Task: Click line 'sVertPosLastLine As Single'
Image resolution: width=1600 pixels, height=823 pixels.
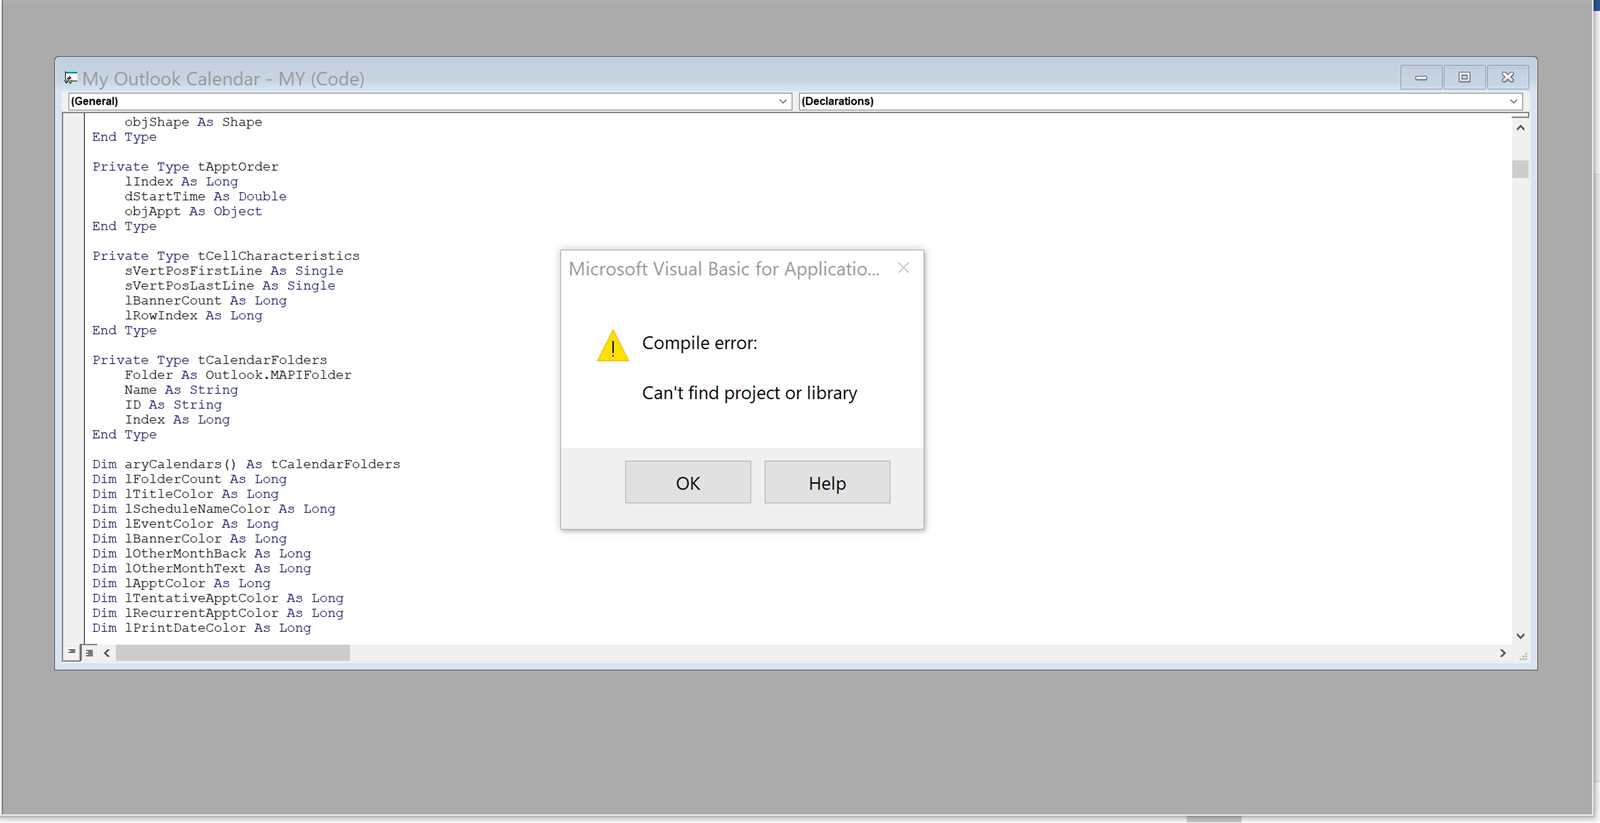Action: click(230, 286)
